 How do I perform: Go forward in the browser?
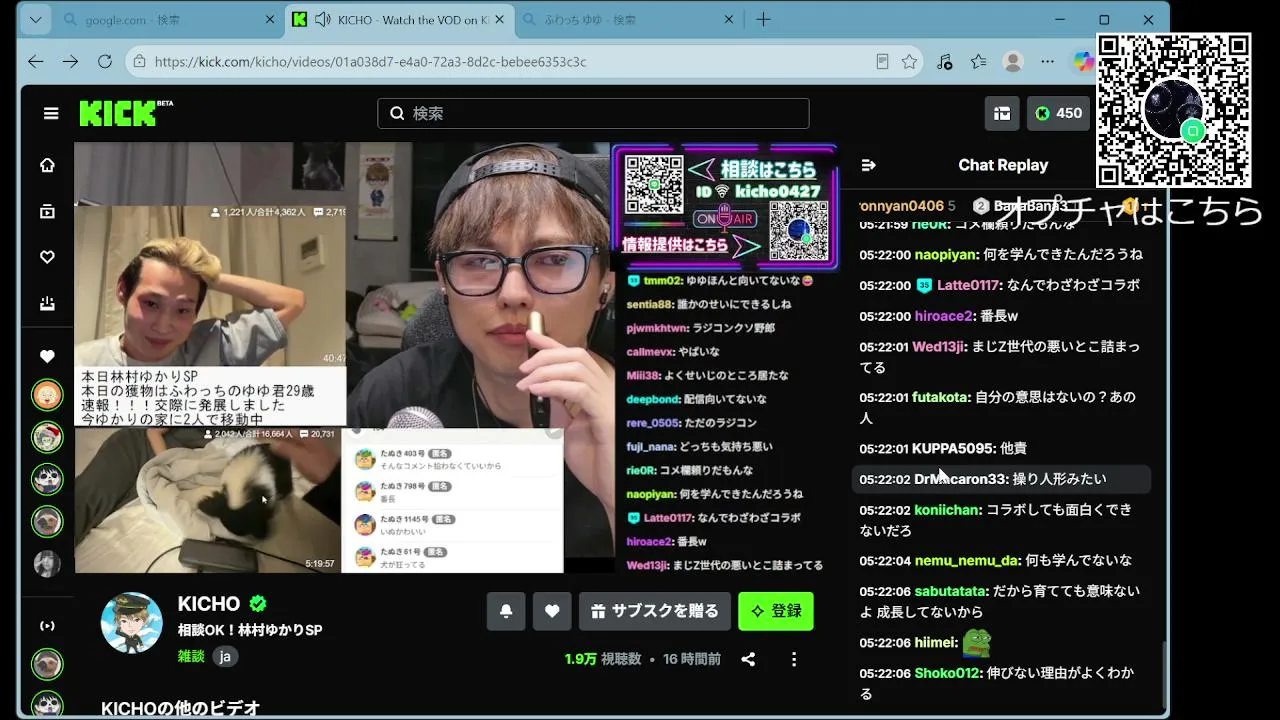(70, 61)
